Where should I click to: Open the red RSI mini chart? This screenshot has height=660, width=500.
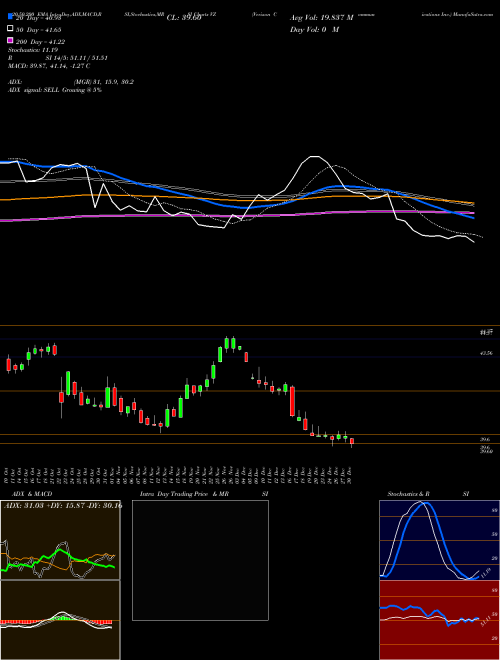coord(439,620)
